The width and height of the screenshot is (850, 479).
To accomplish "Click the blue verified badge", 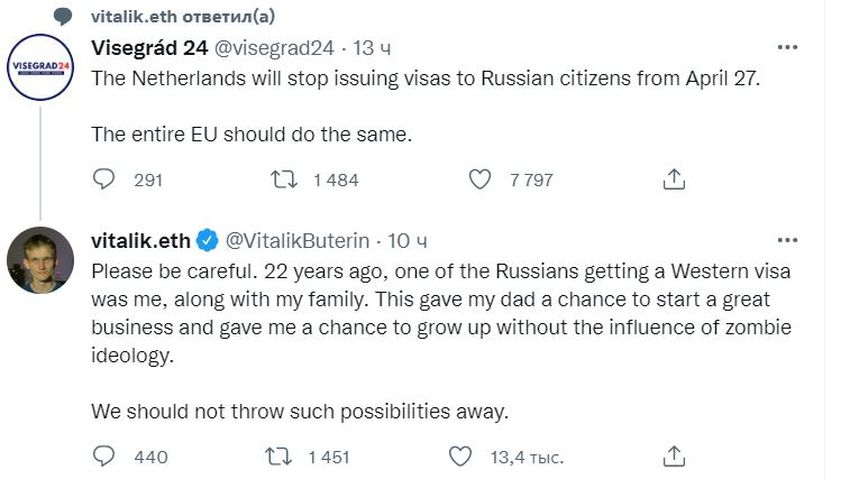I will click(x=207, y=240).
